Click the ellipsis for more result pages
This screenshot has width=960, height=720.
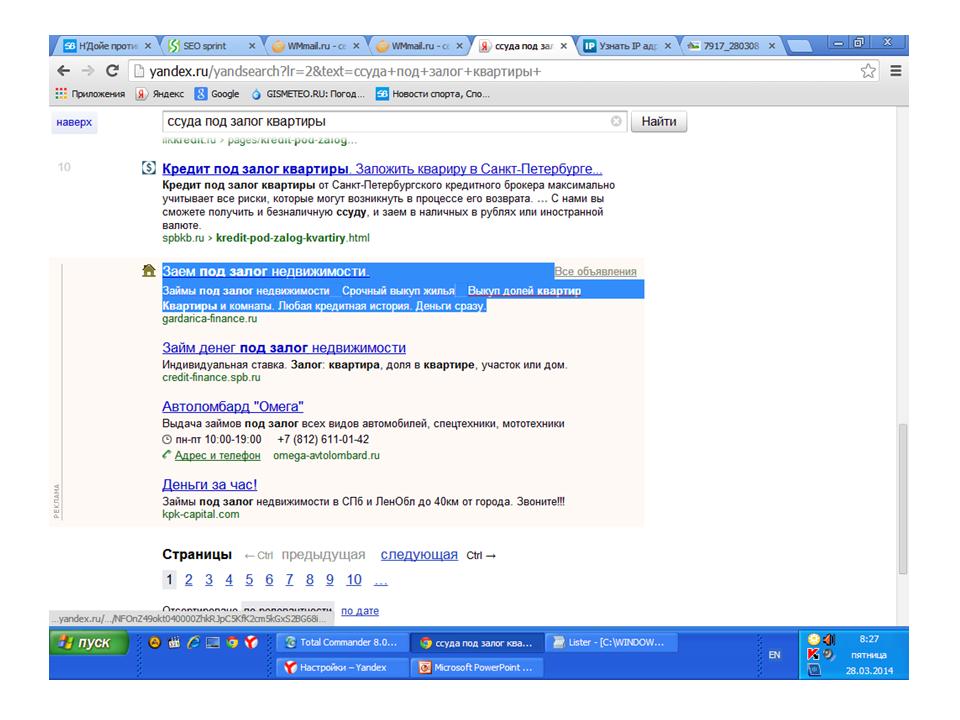381,580
